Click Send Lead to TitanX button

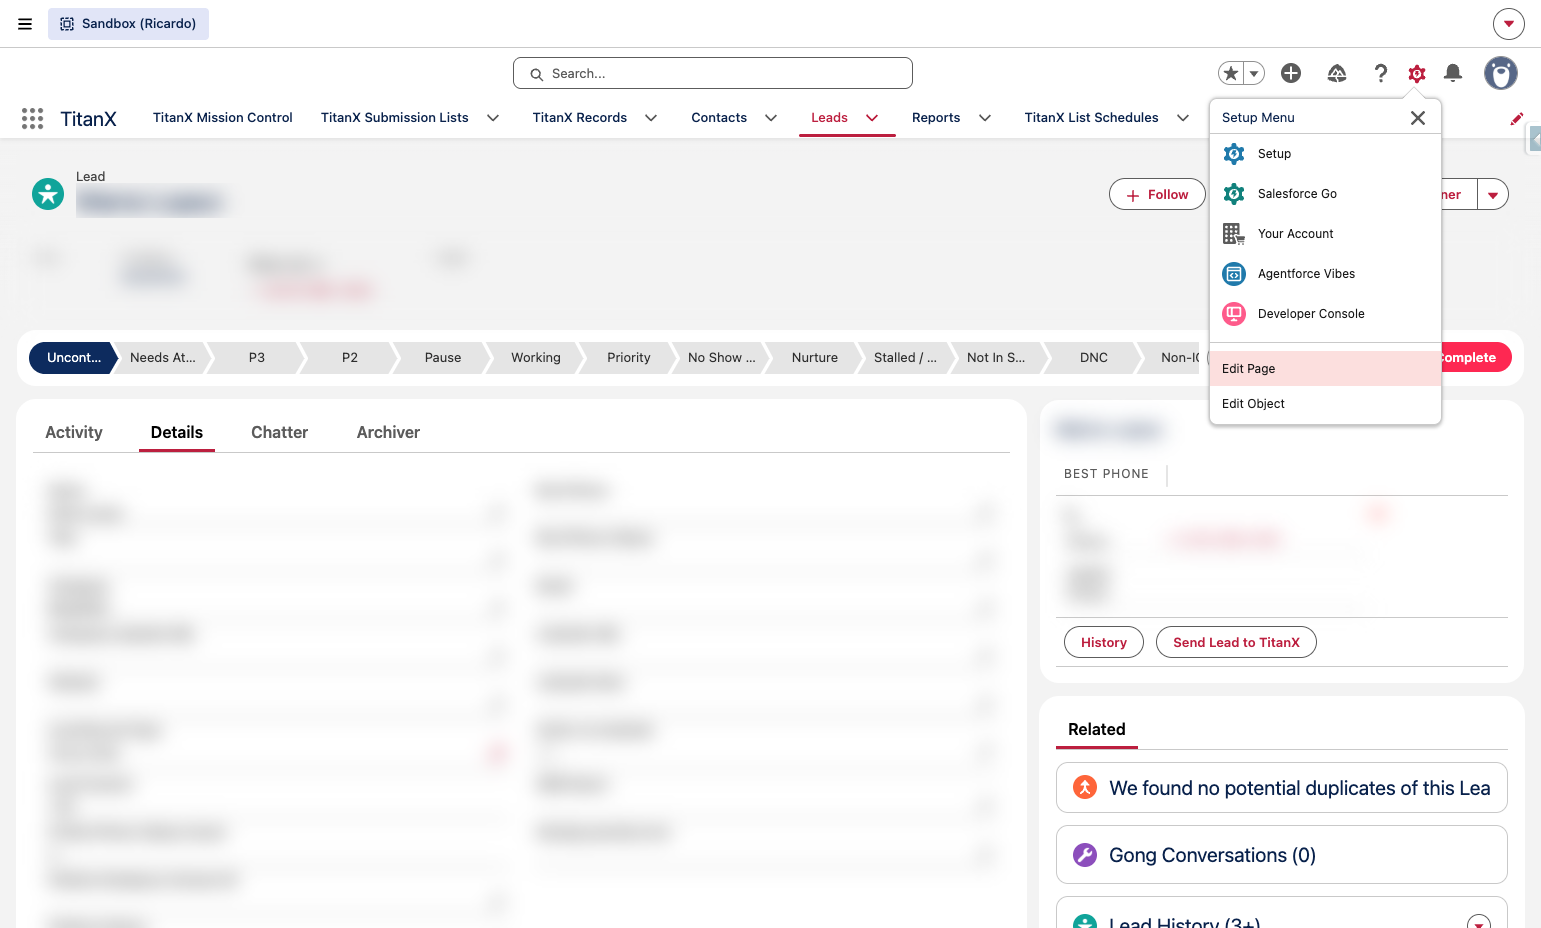[1236, 643]
